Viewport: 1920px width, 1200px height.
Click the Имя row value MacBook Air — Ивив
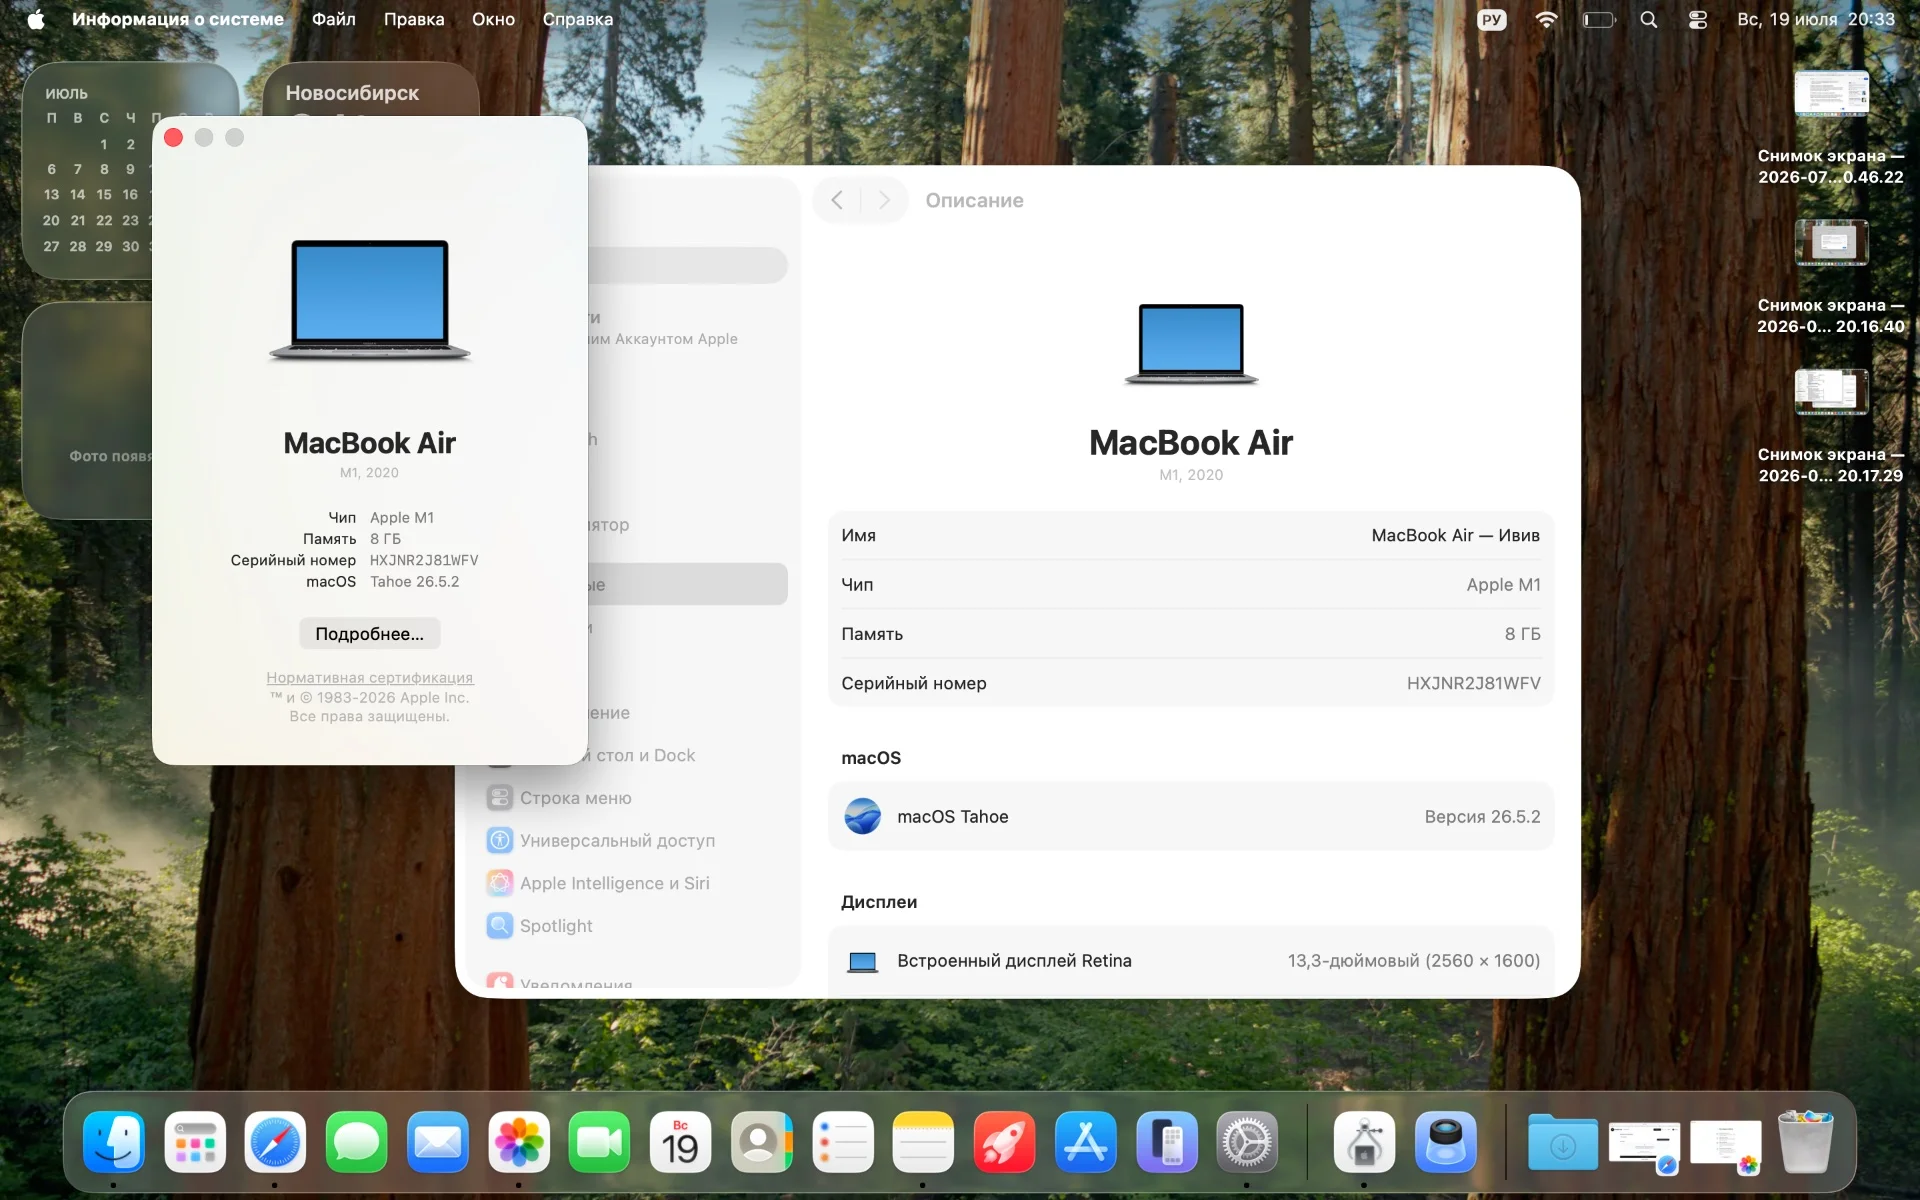(1455, 535)
